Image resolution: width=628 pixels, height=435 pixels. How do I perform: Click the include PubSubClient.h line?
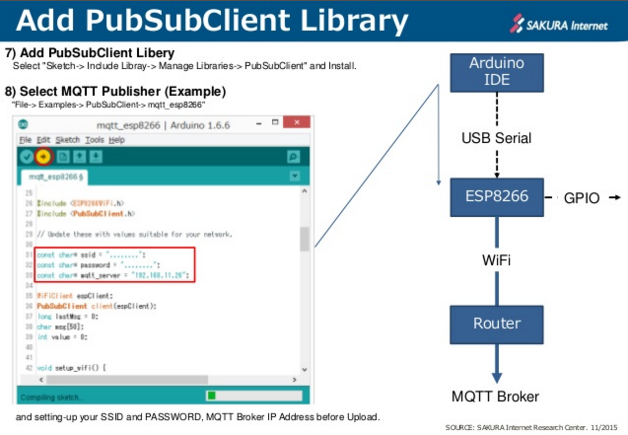tap(86, 213)
